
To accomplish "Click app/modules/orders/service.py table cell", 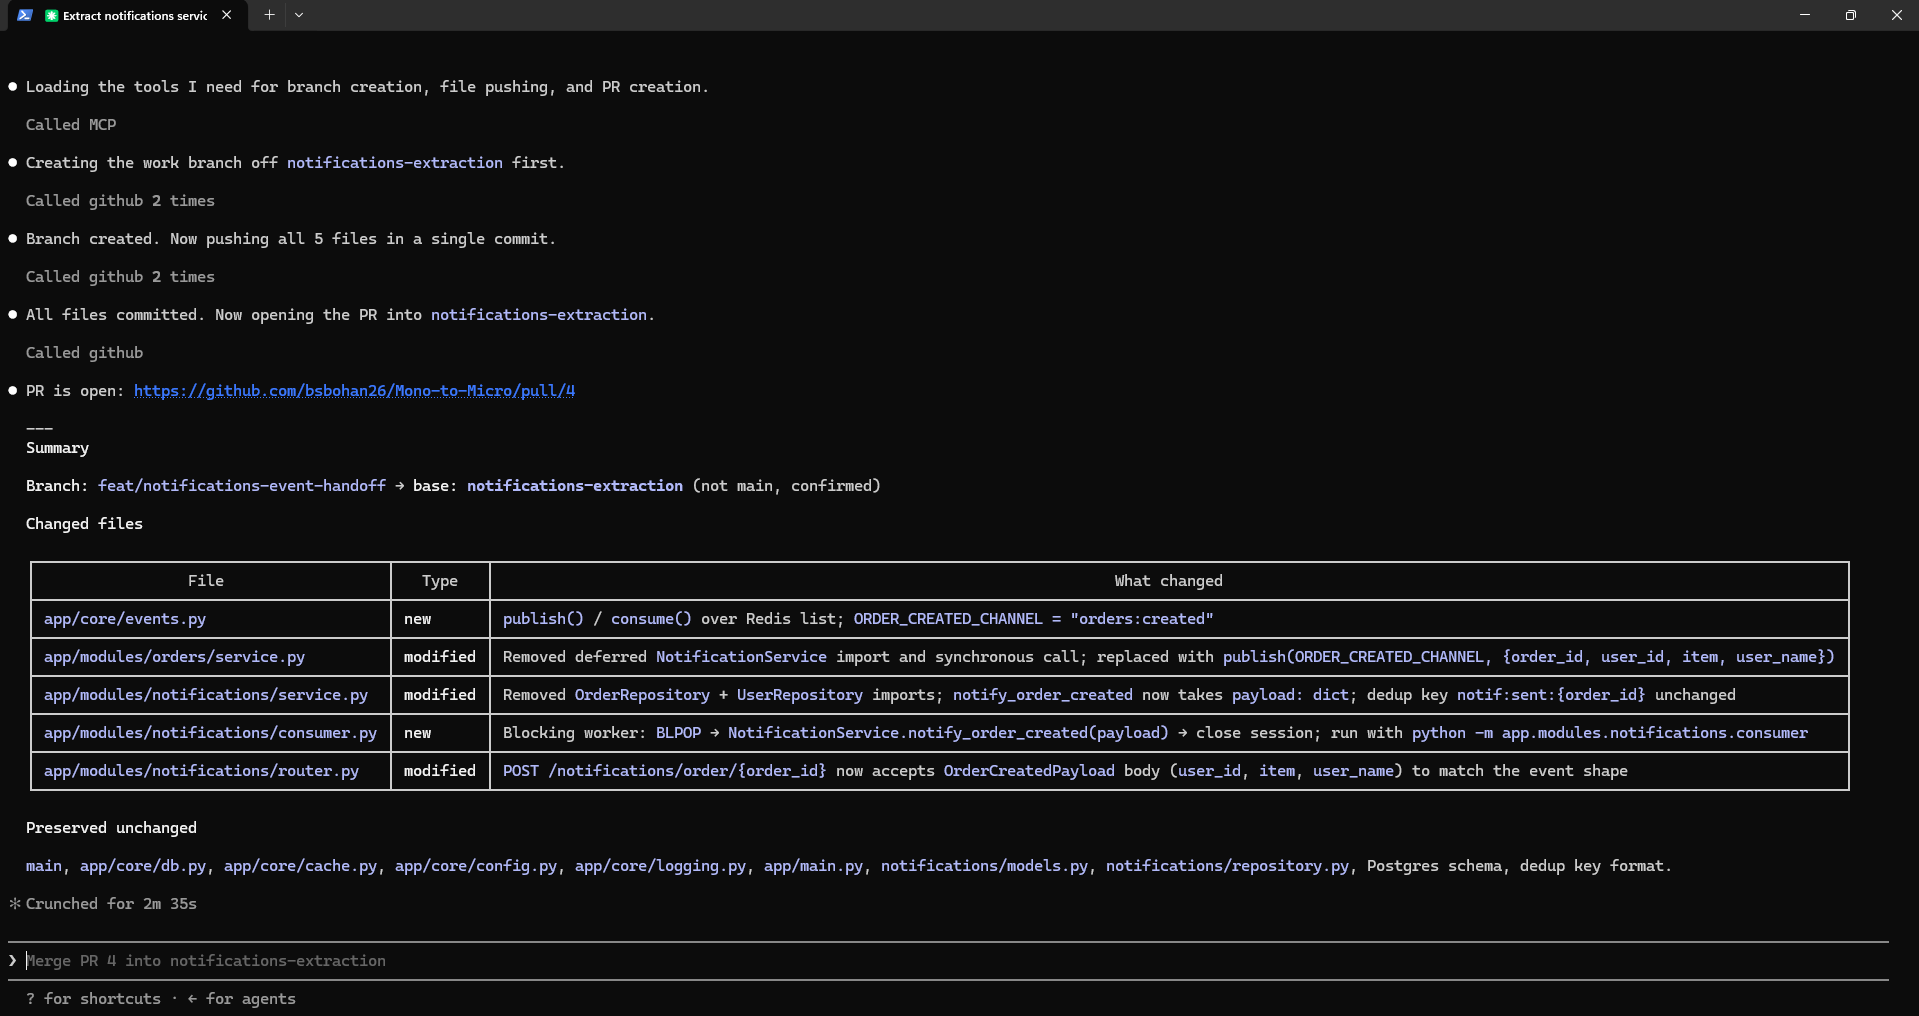I will (x=174, y=657).
